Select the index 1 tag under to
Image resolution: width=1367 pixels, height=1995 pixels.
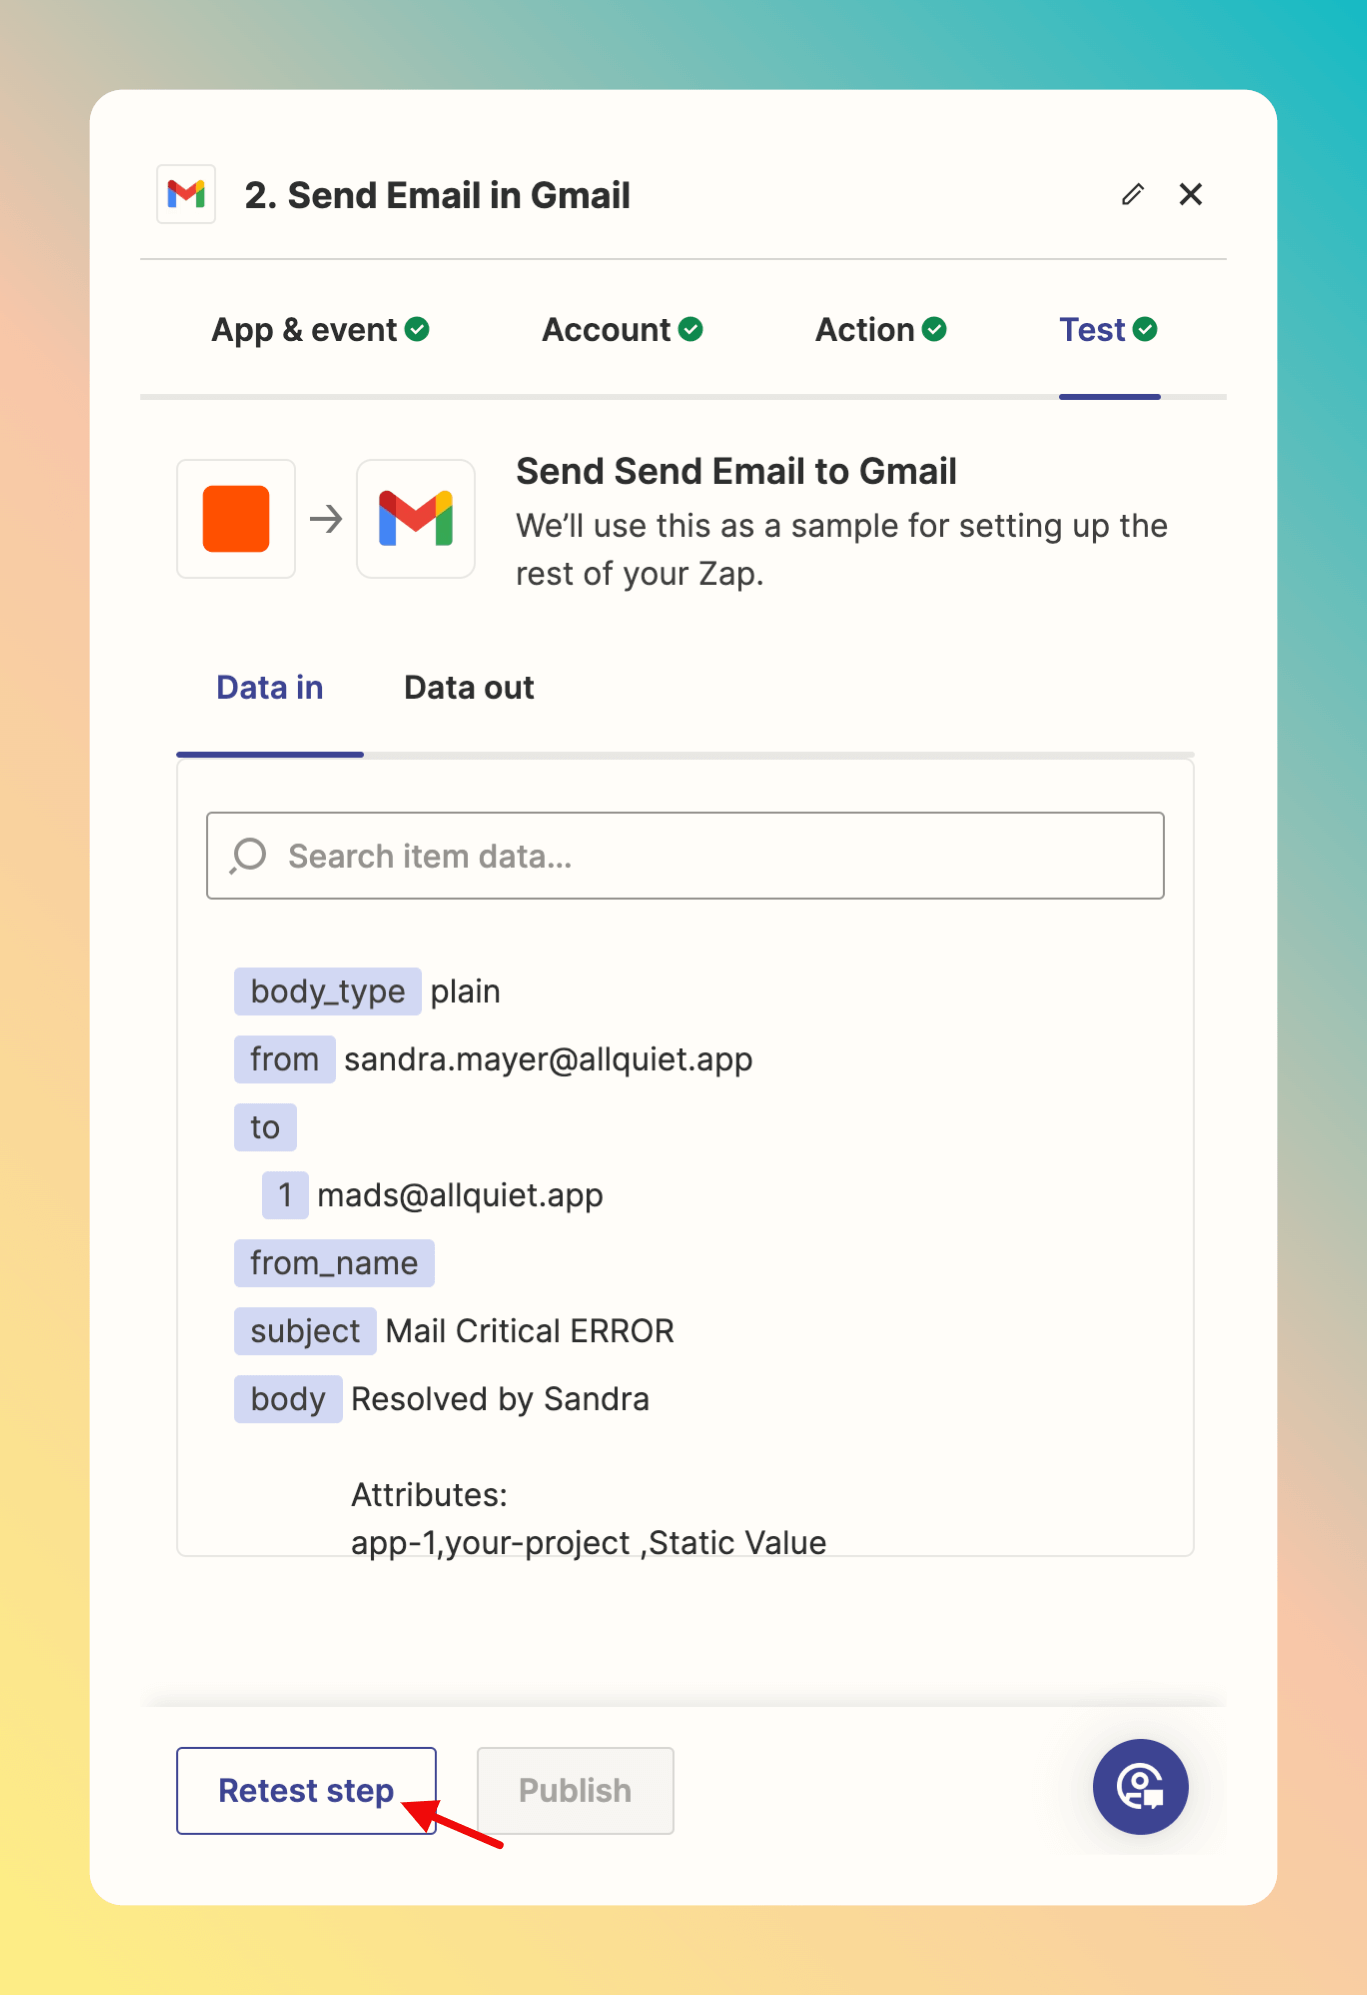point(285,1195)
